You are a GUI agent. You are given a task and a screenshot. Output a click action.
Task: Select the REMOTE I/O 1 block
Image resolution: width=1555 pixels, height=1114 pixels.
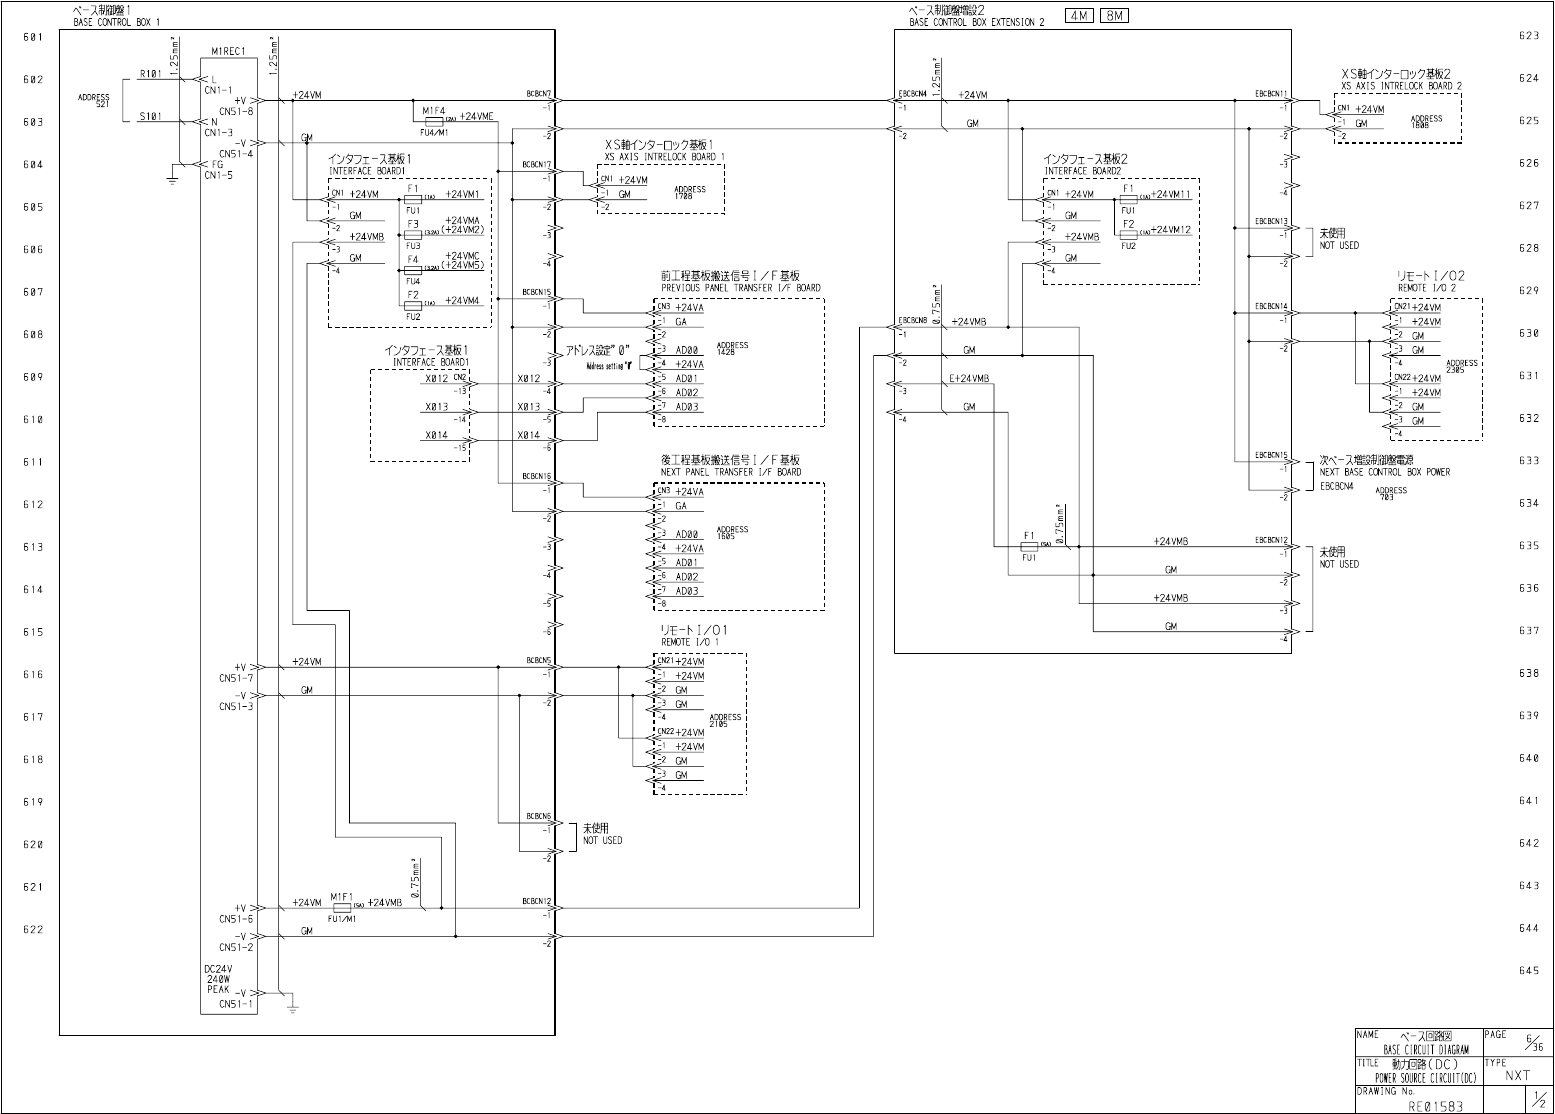[700, 724]
